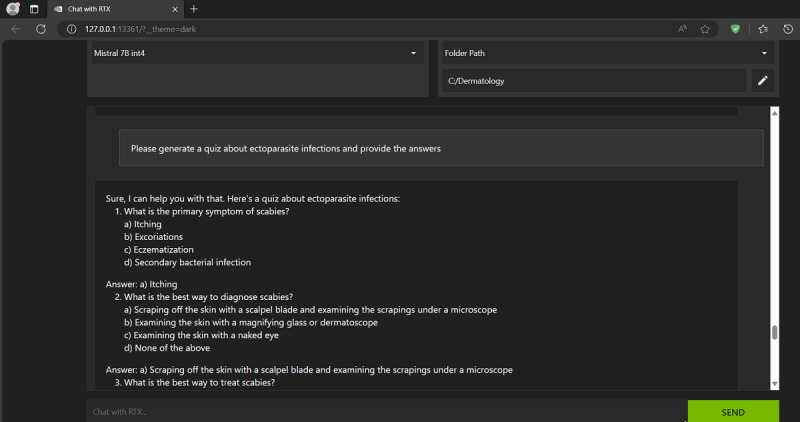
Task: Open the favorites list icon in toolbar
Action: click(763, 29)
